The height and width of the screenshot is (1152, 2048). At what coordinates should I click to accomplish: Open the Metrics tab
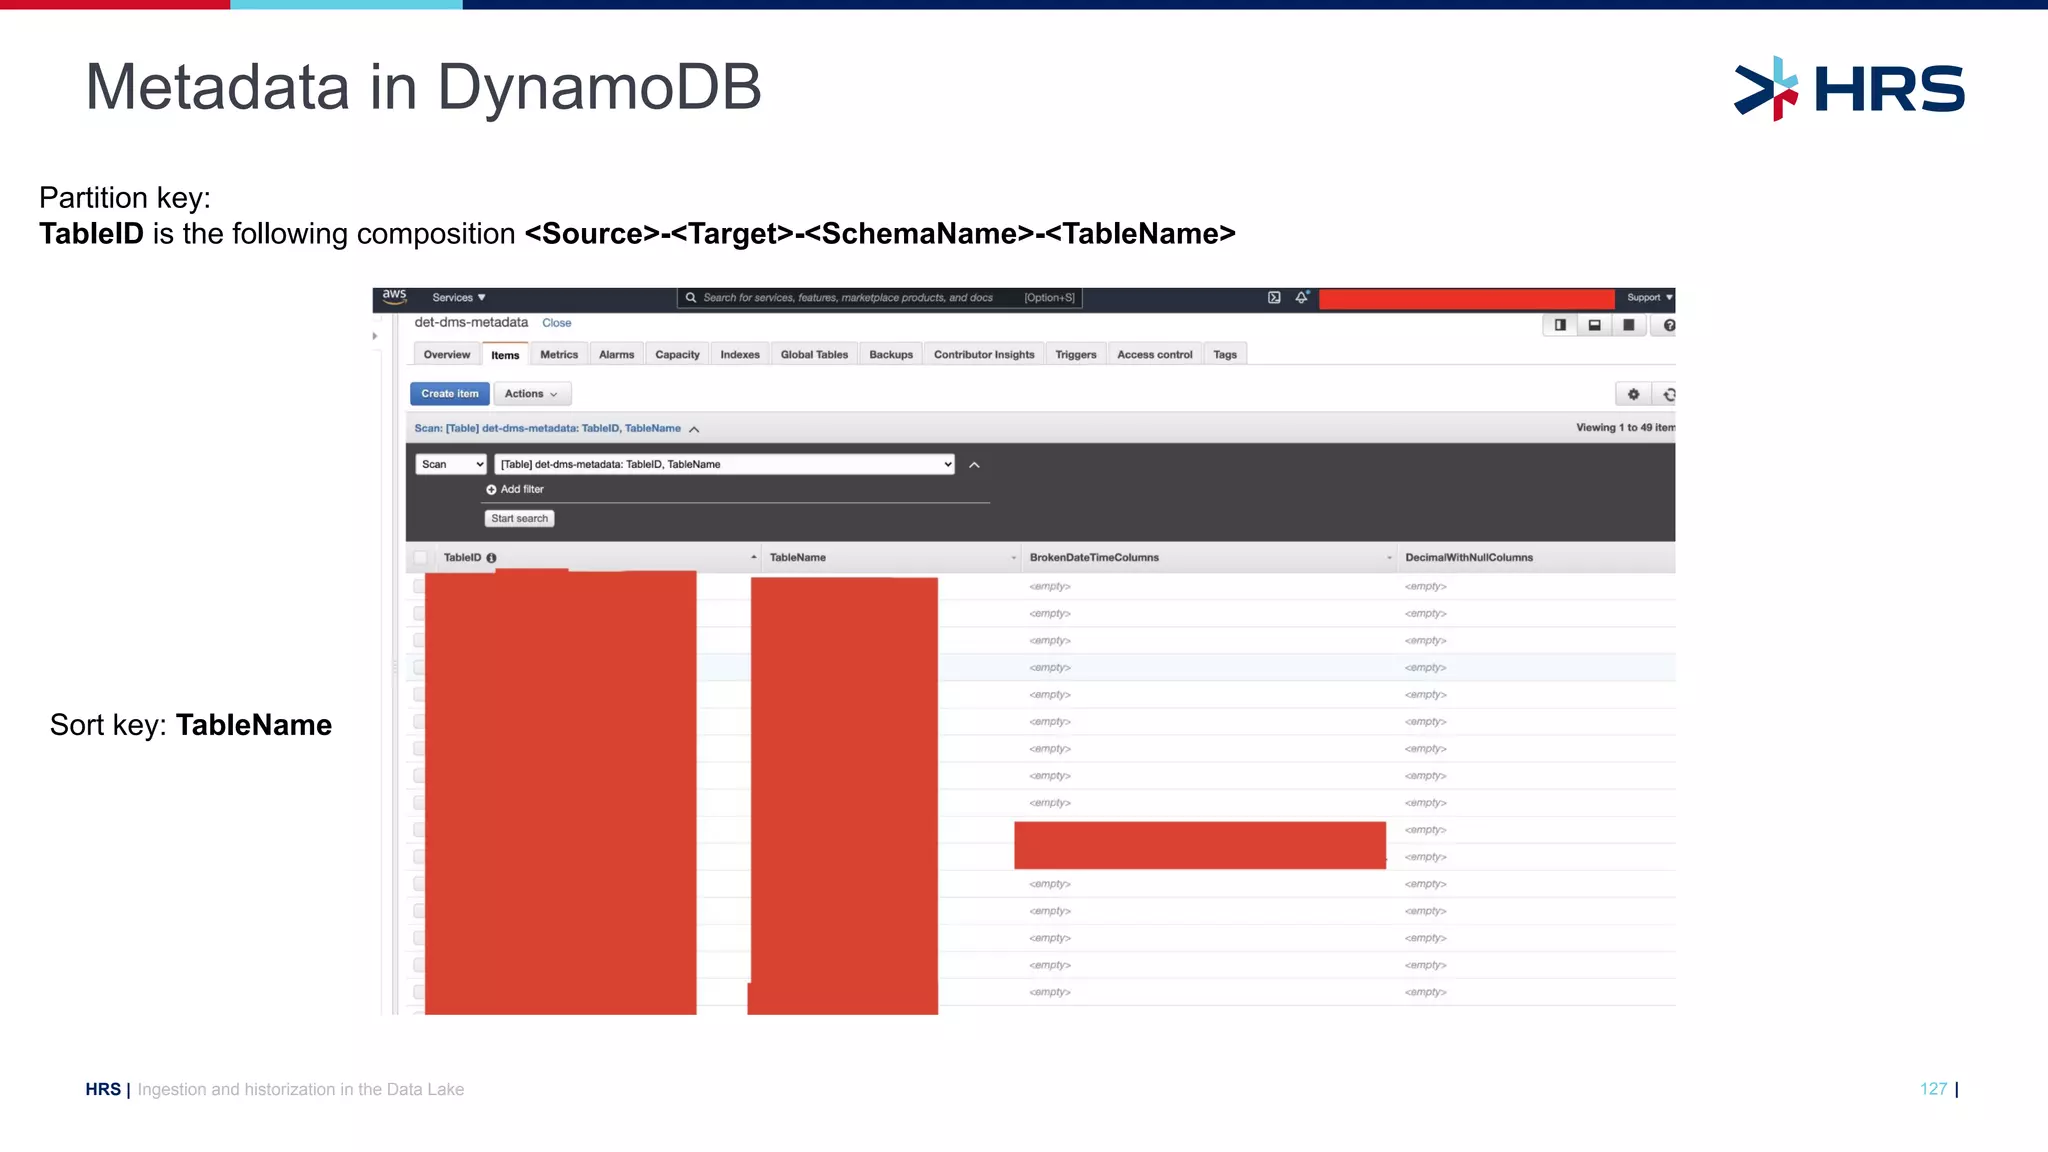click(559, 355)
